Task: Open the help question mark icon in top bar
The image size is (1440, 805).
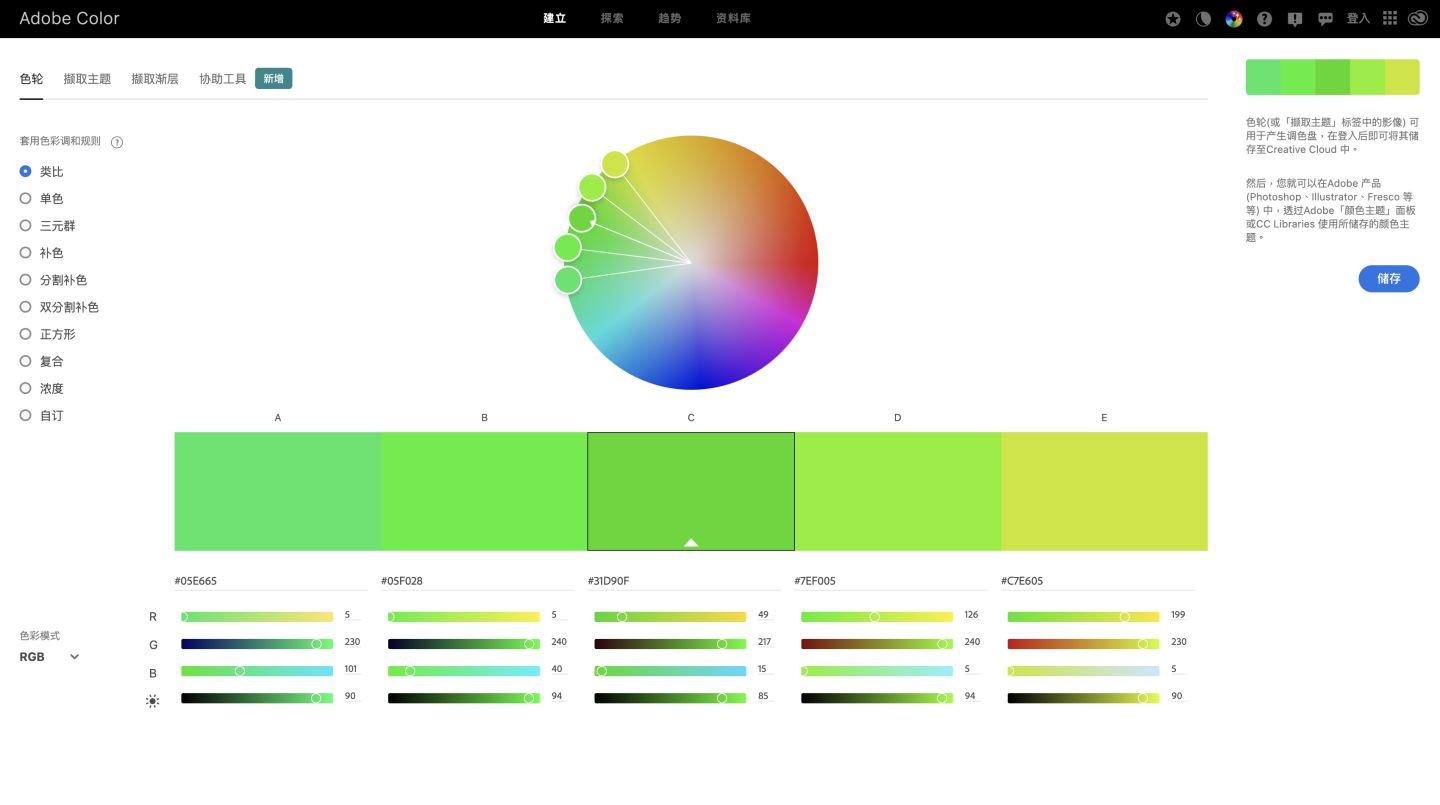Action: tap(1264, 18)
